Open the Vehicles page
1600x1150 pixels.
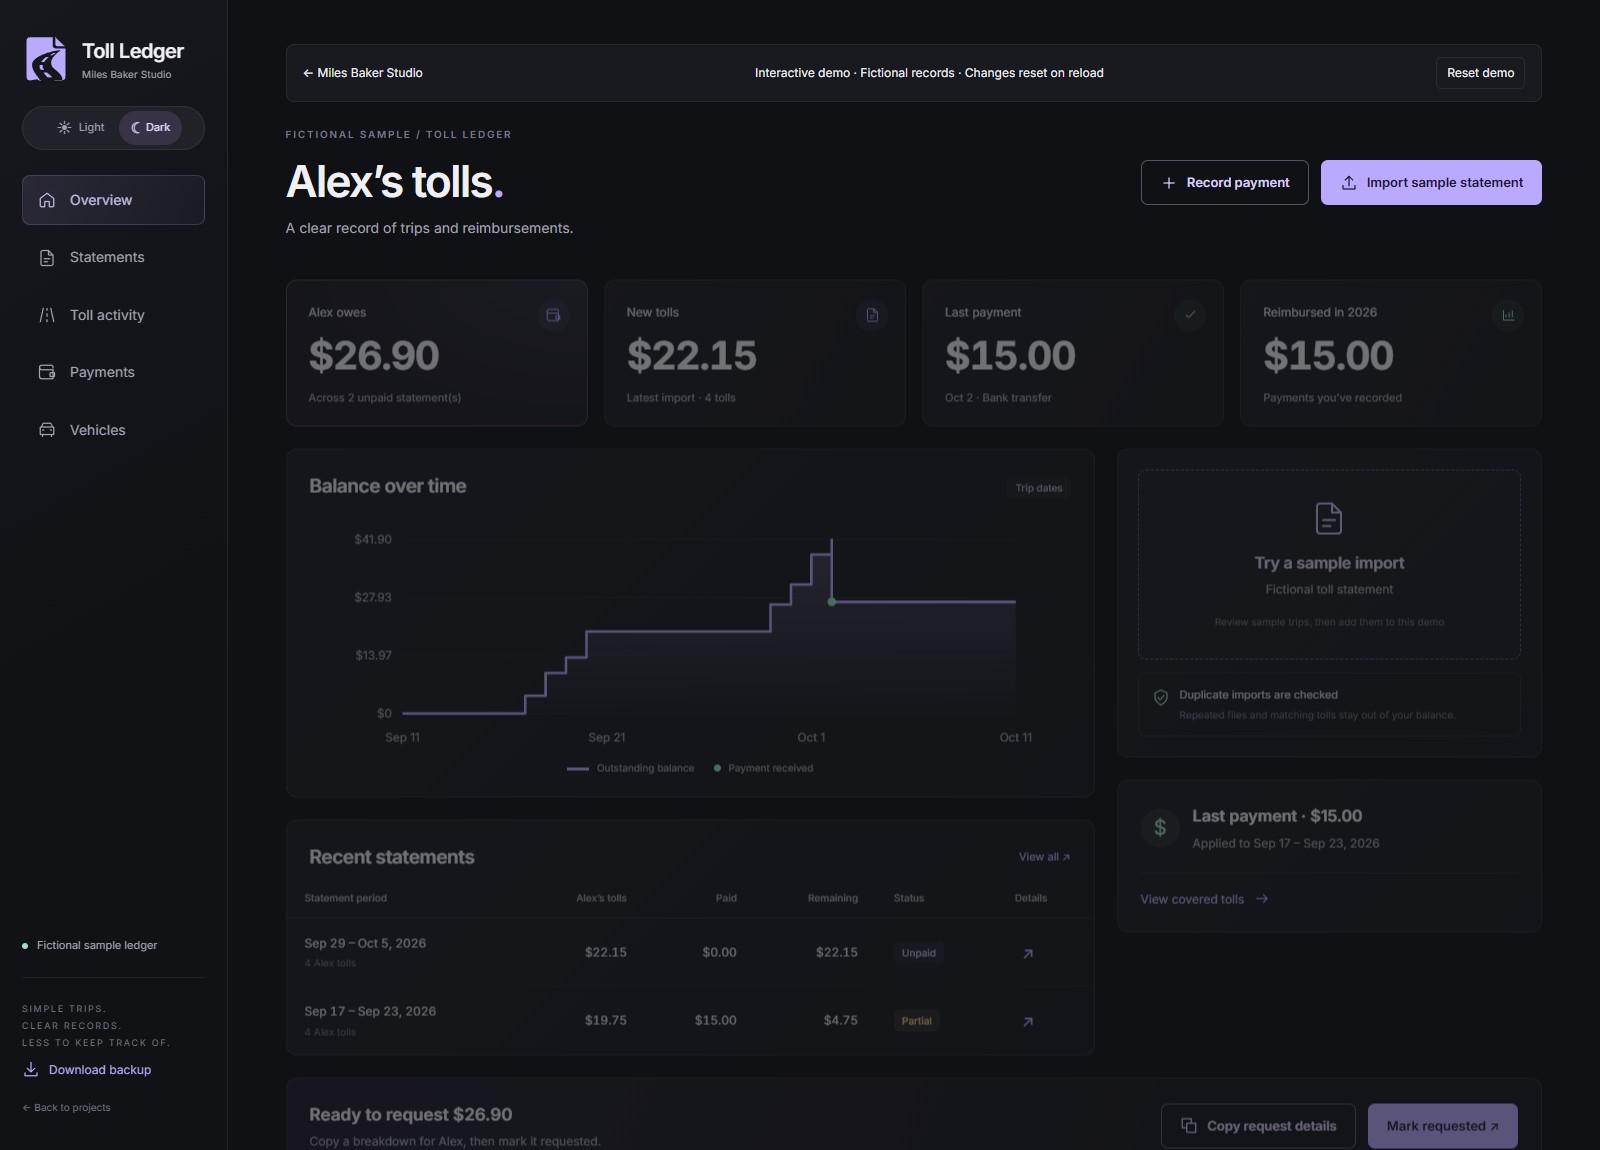[x=113, y=430]
